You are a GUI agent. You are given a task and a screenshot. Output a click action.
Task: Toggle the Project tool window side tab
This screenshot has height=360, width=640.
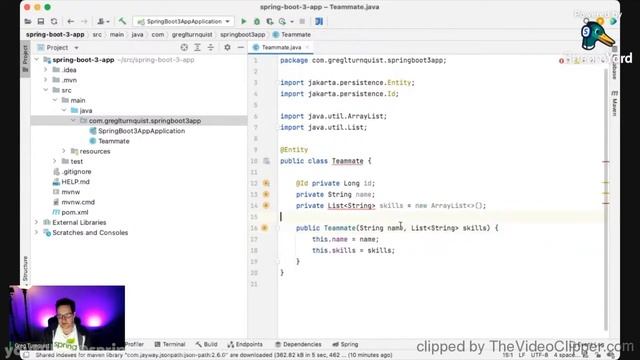[25, 59]
